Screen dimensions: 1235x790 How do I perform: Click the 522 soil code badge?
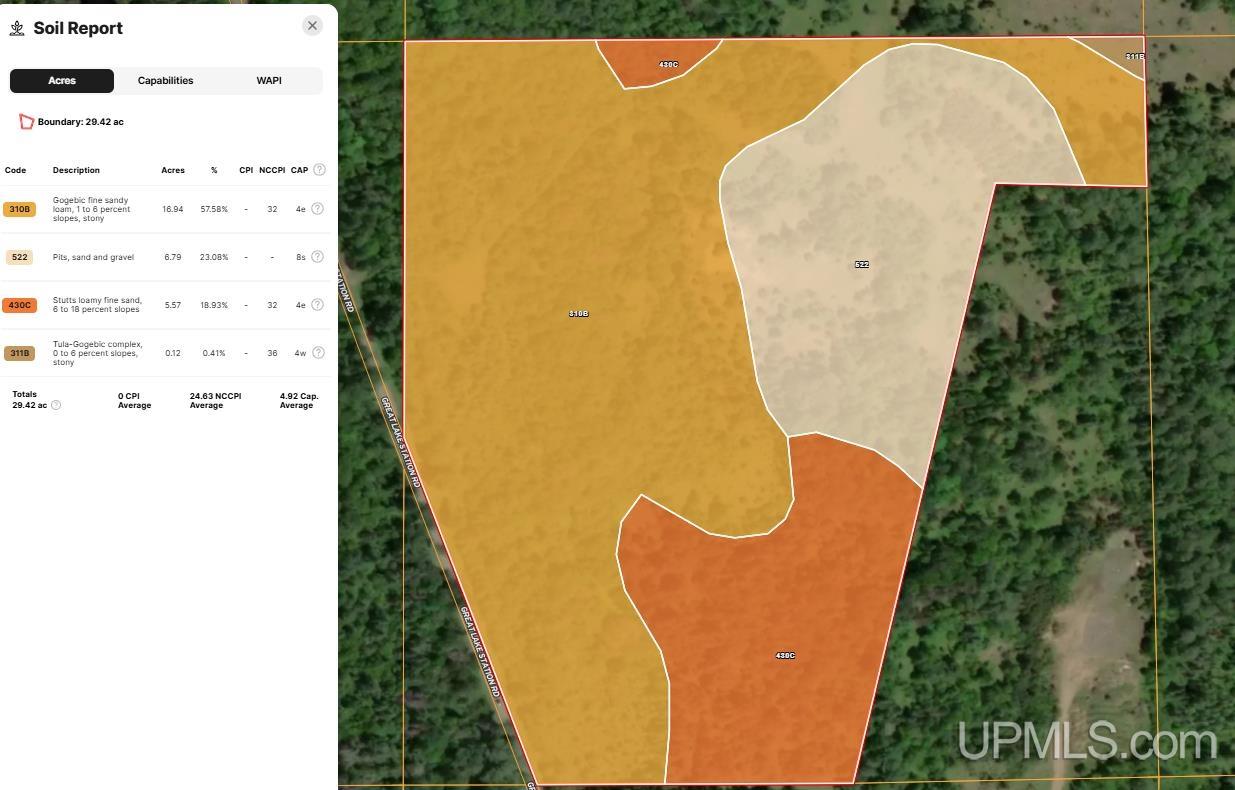[19, 257]
